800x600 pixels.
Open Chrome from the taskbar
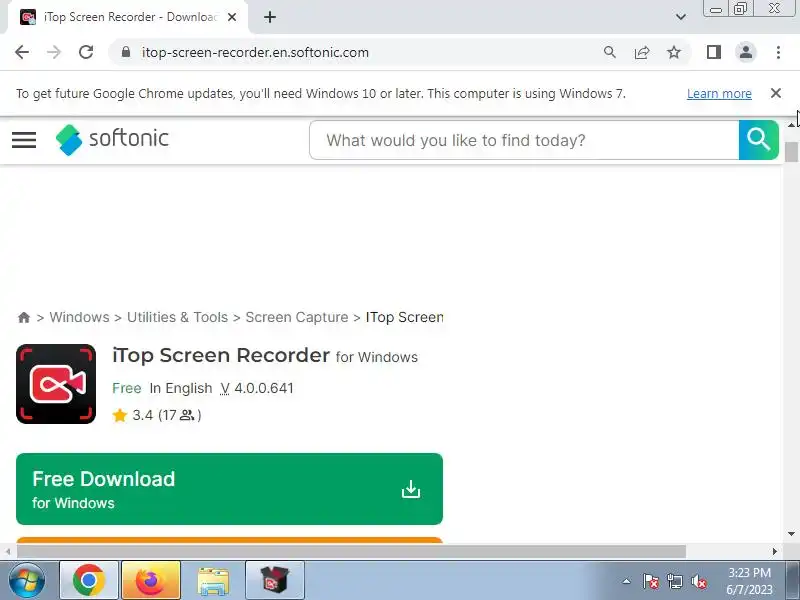(89, 581)
